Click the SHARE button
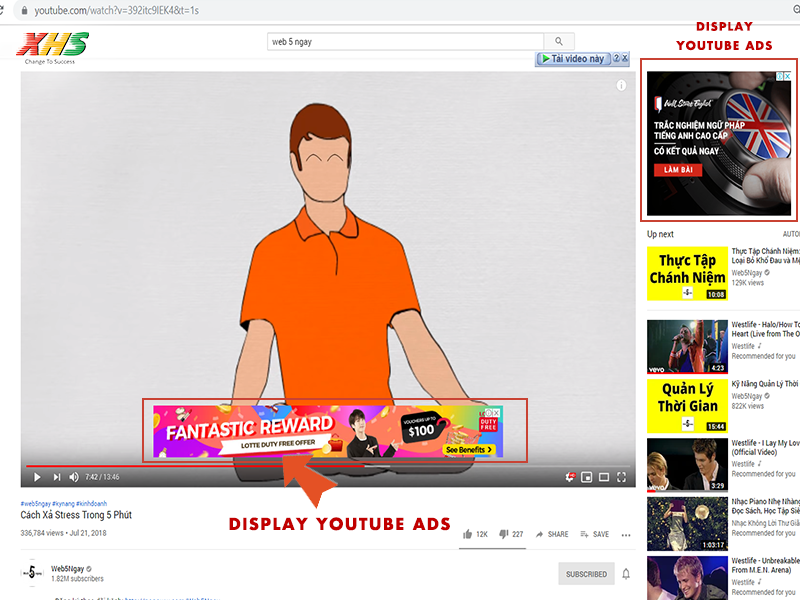Viewport: 800px width, 600px height. click(552, 534)
